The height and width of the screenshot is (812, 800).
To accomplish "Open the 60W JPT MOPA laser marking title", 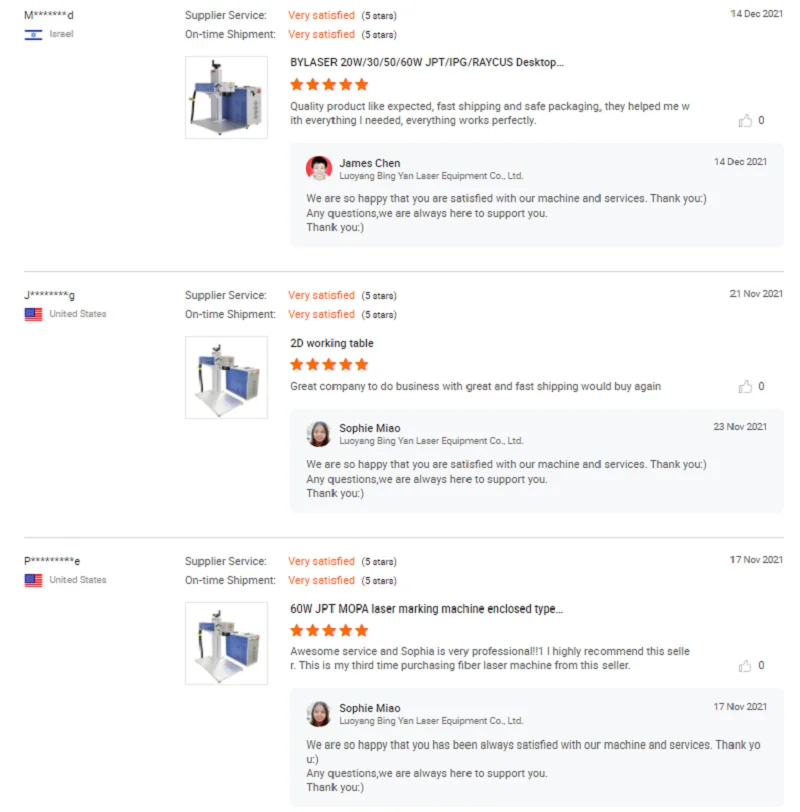I will click(x=426, y=609).
